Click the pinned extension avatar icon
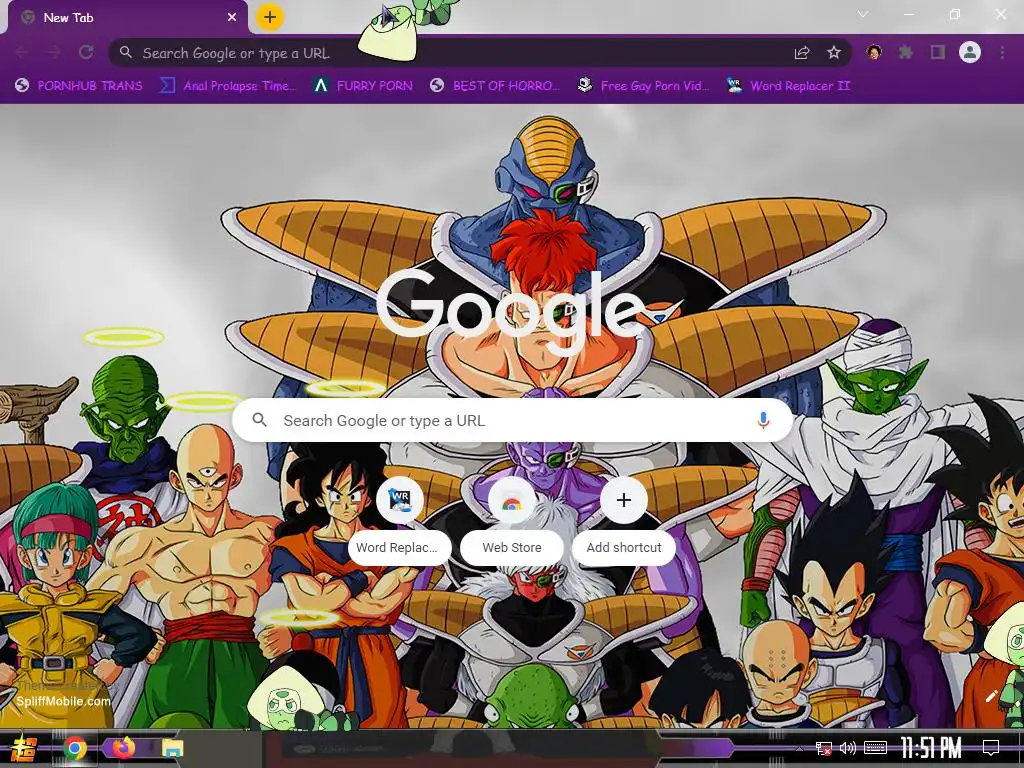The height and width of the screenshot is (768, 1024). click(x=874, y=52)
